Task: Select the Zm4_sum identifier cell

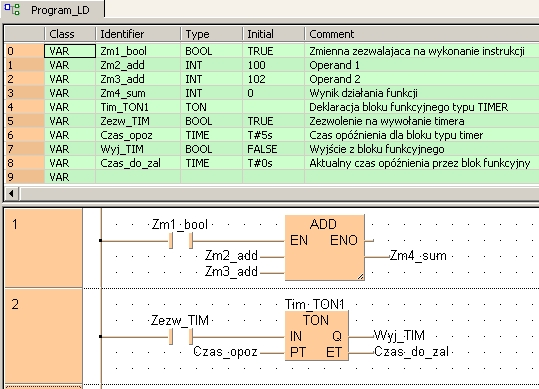Action: (138, 93)
